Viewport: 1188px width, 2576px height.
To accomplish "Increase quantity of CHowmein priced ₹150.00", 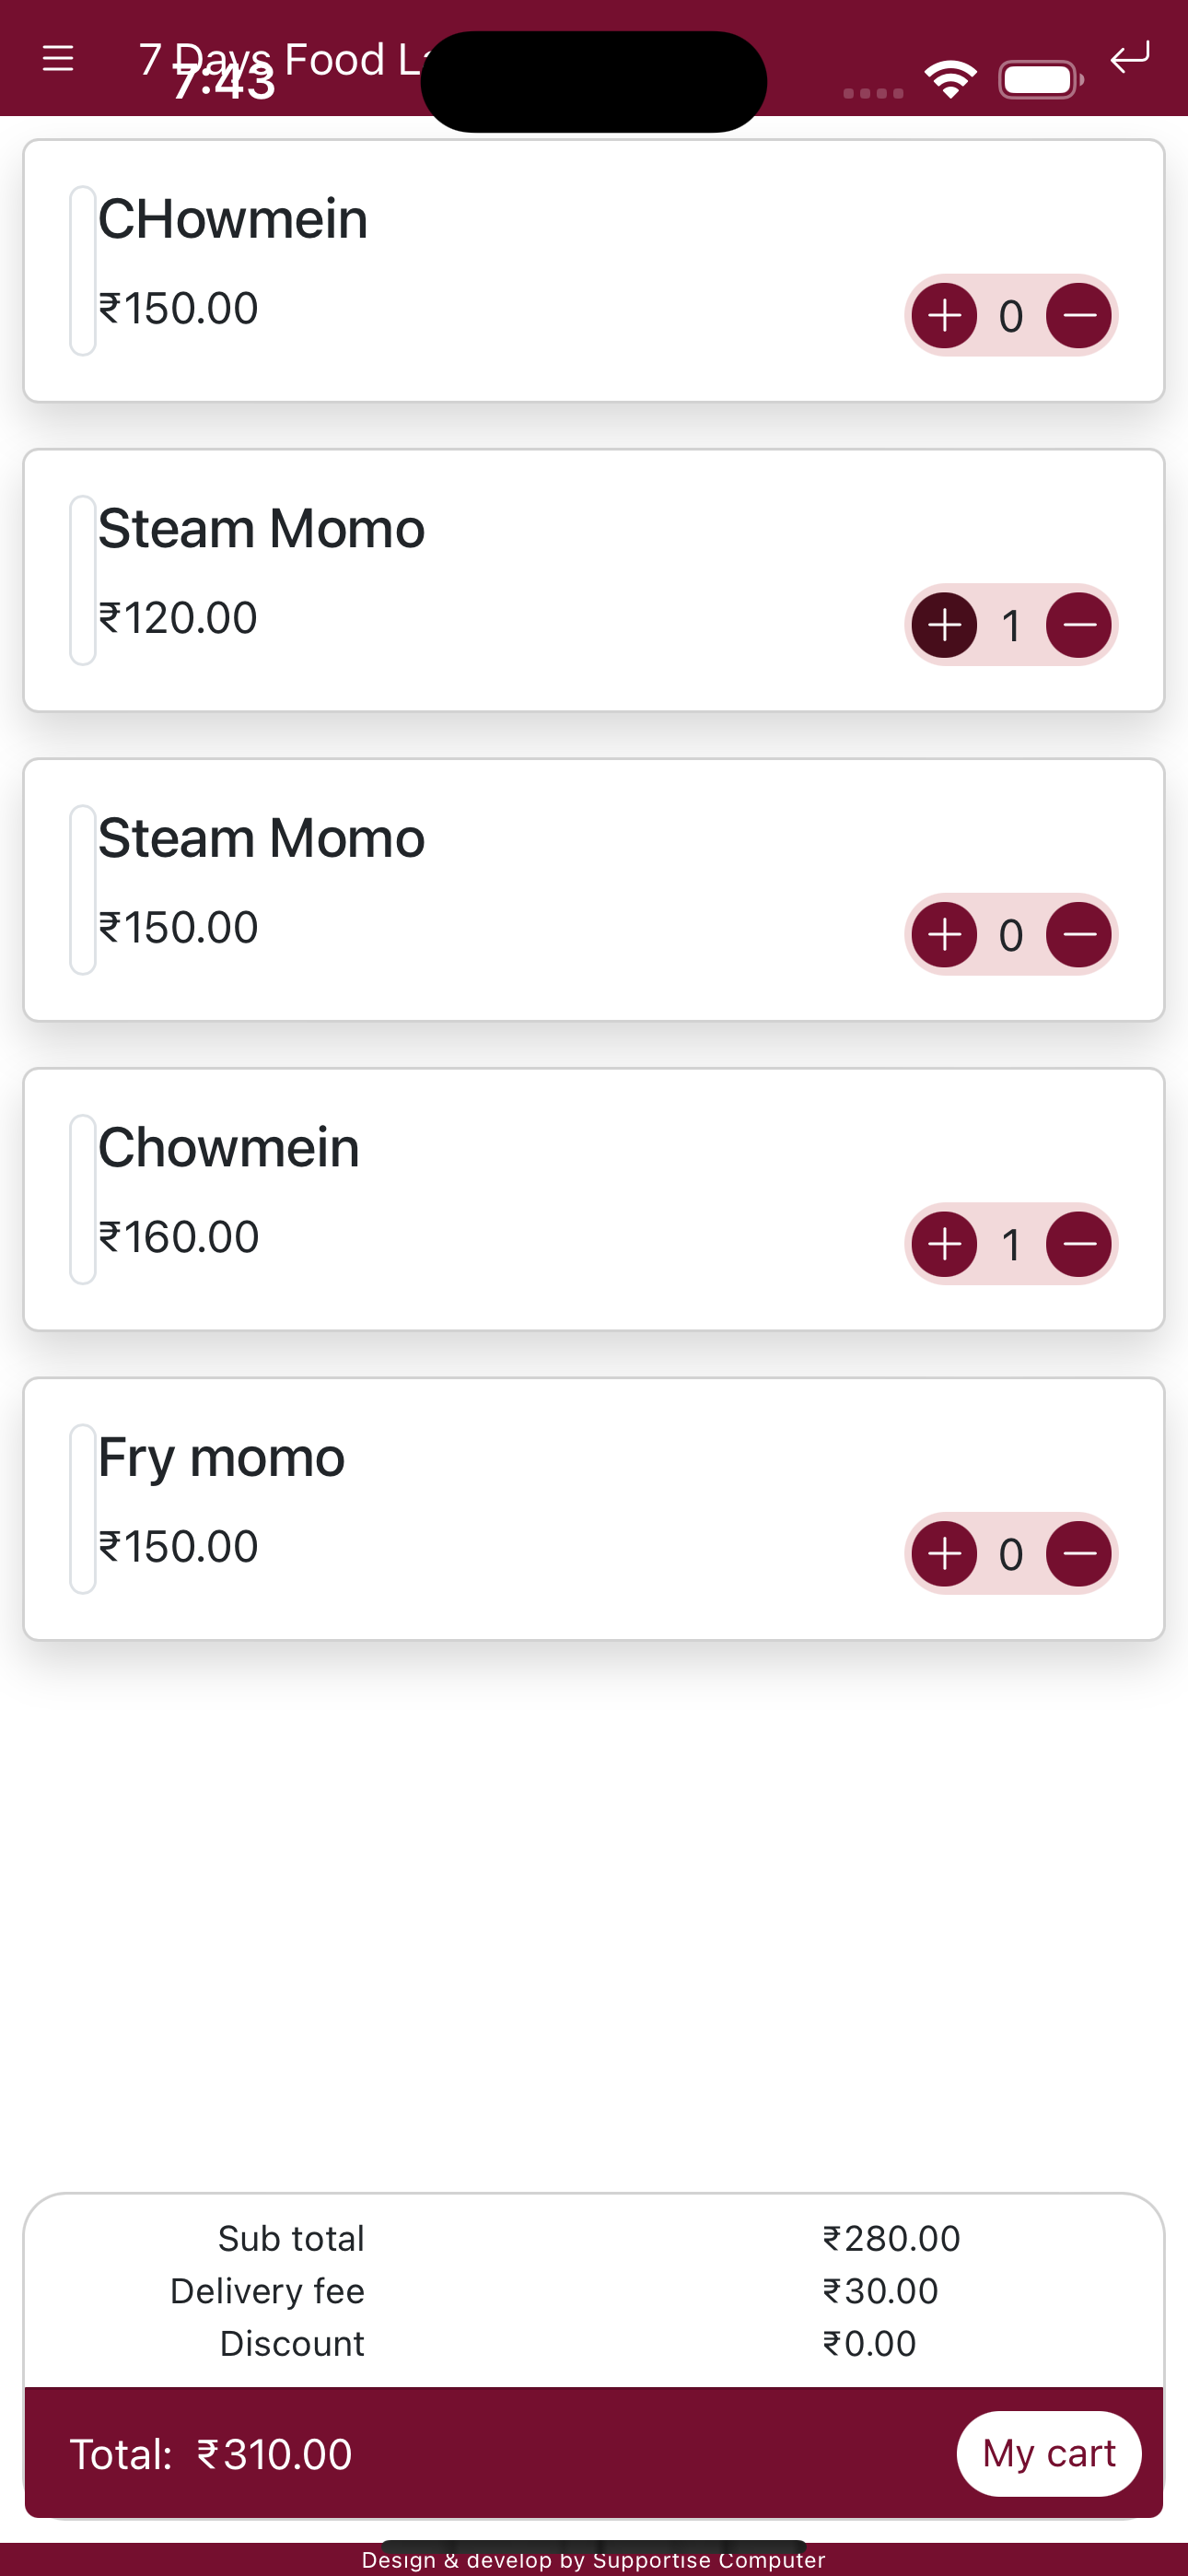I will tap(944, 316).
